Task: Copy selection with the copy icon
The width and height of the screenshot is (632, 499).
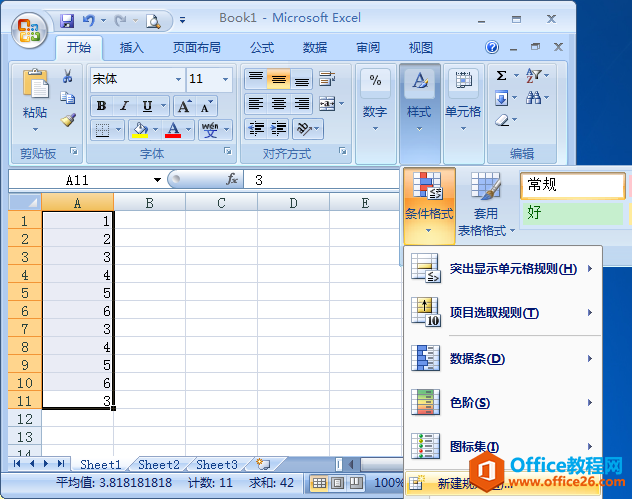Action: point(67,98)
